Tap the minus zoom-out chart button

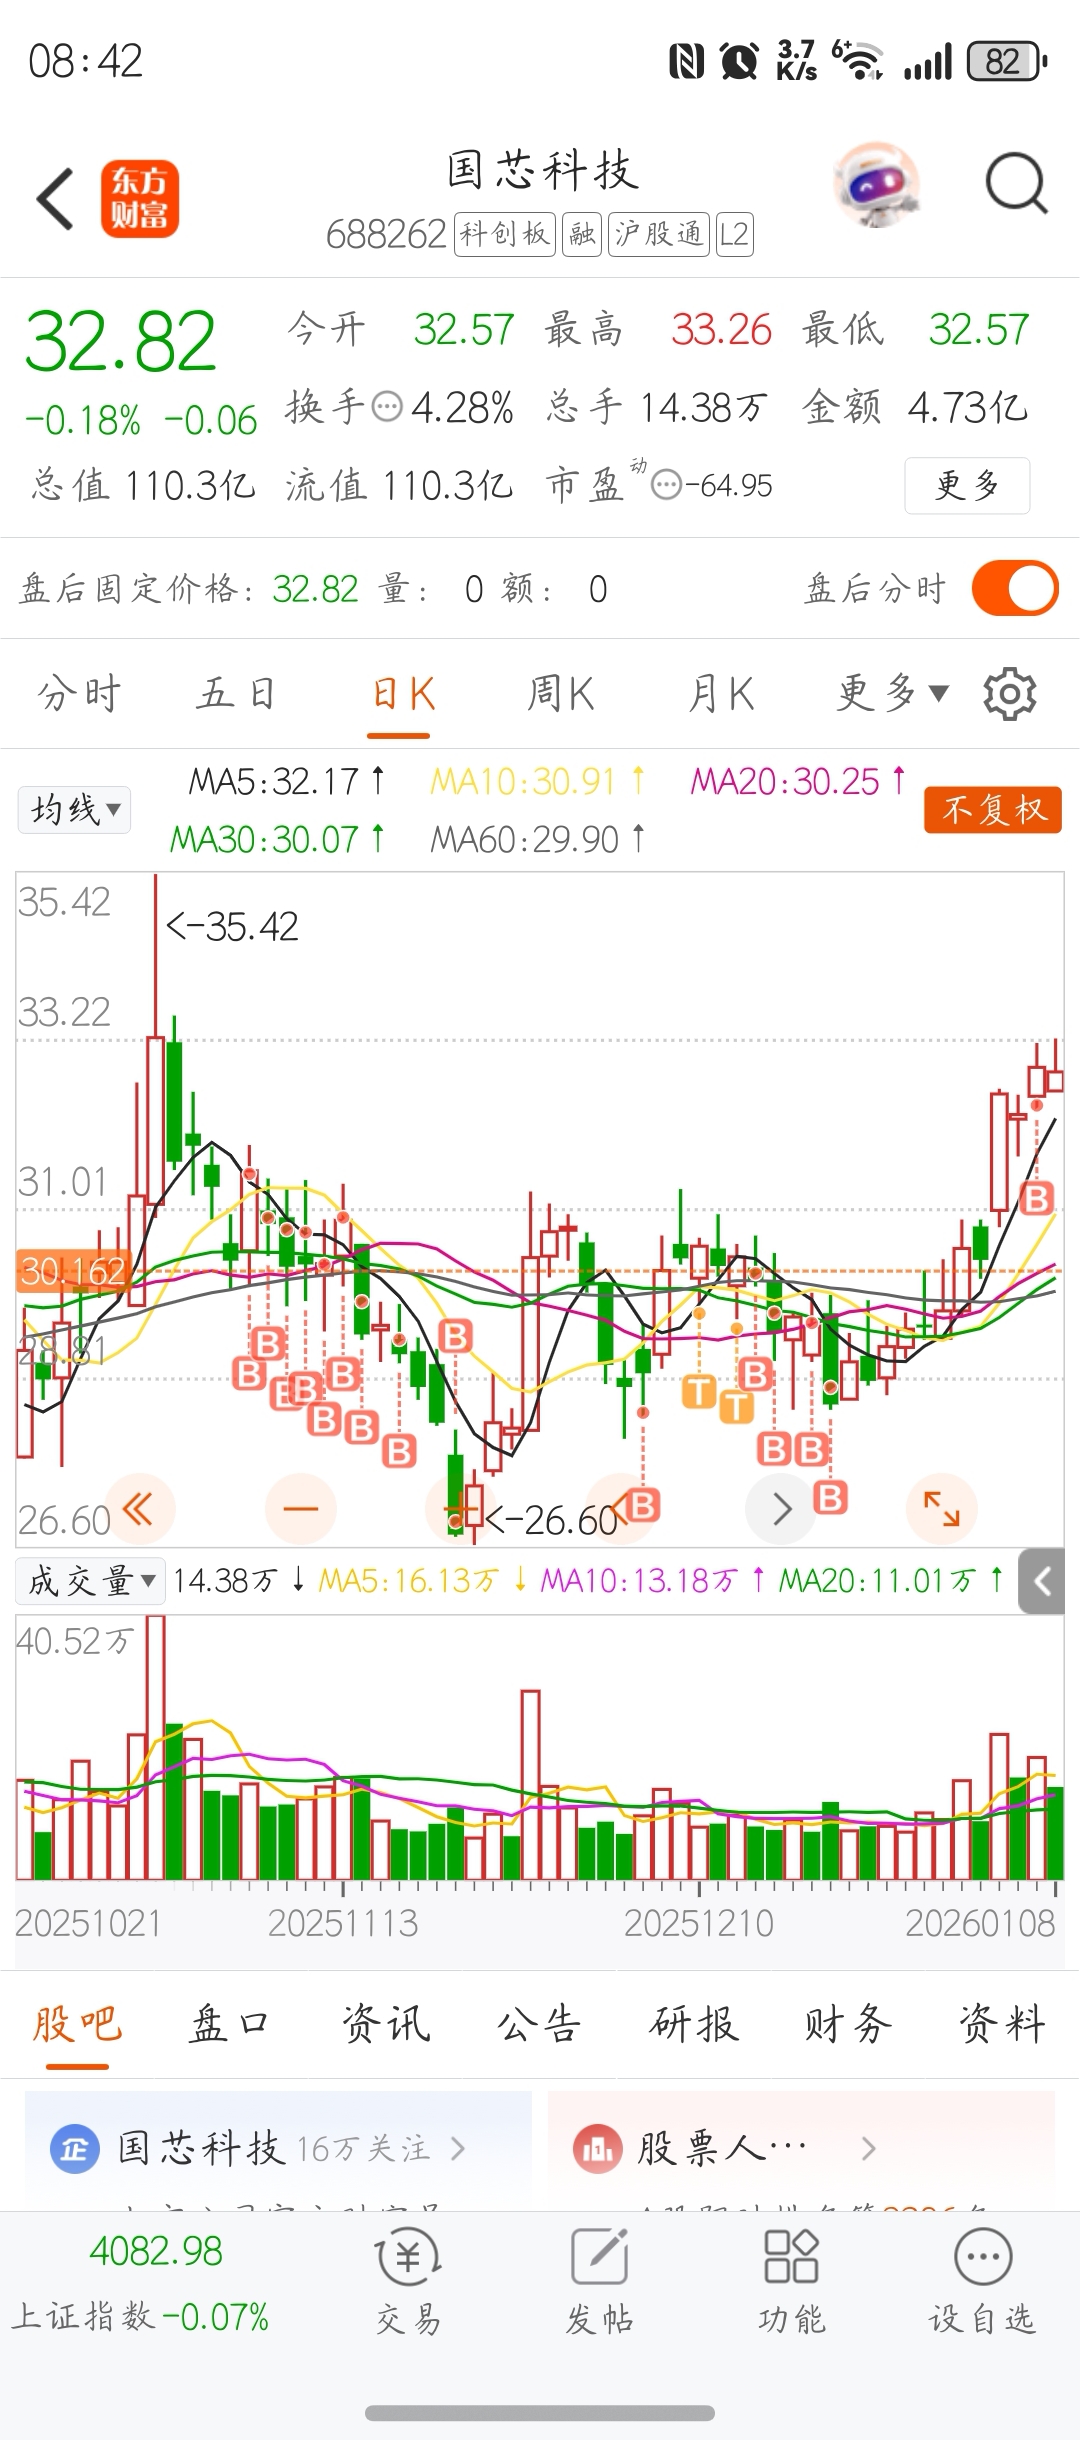pos(300,1509)
